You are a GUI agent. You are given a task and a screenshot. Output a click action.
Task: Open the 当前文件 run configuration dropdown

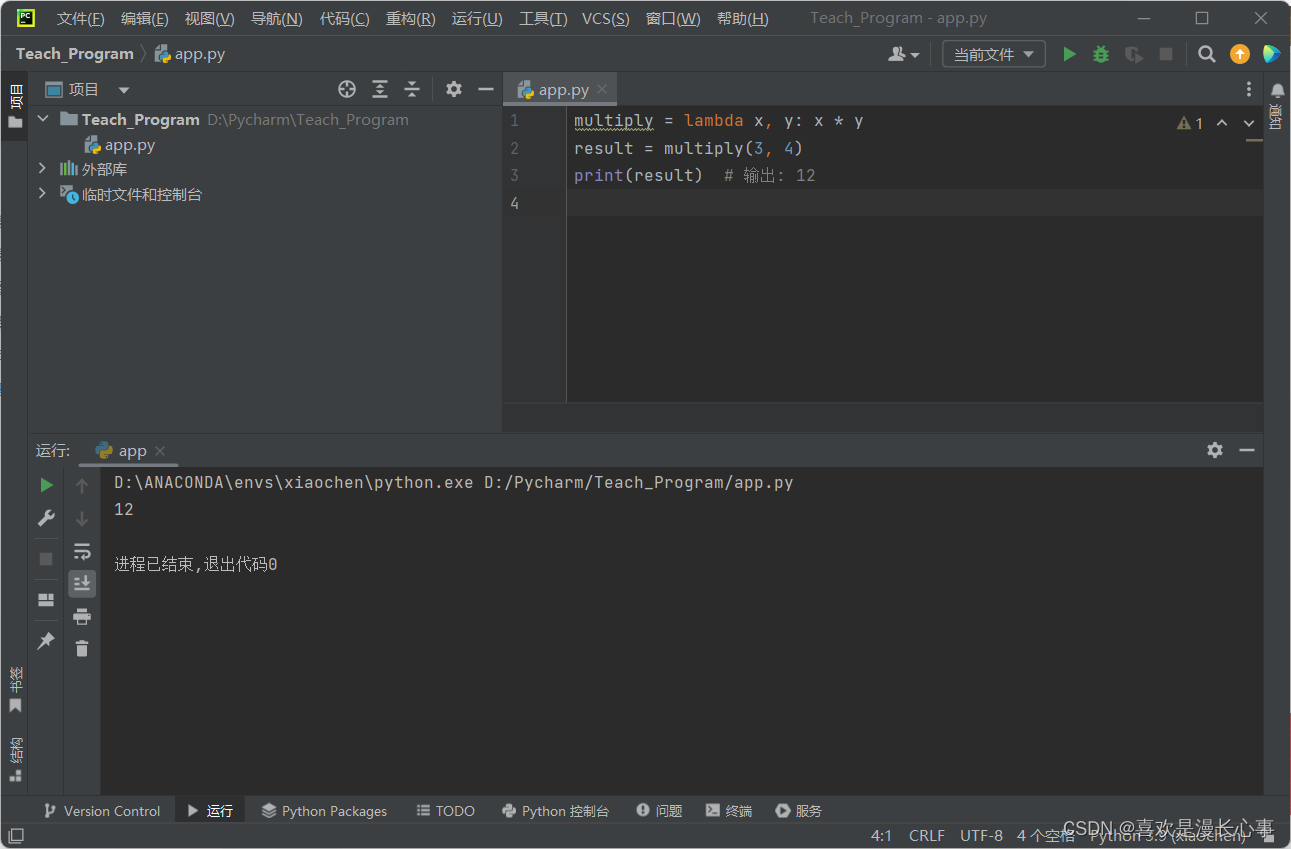pyautogui.click(x=993, y=53)
